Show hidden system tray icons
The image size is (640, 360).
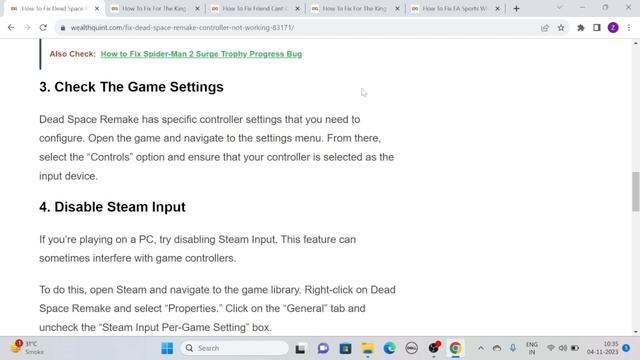pyautogui.click(x=481, y=348)
